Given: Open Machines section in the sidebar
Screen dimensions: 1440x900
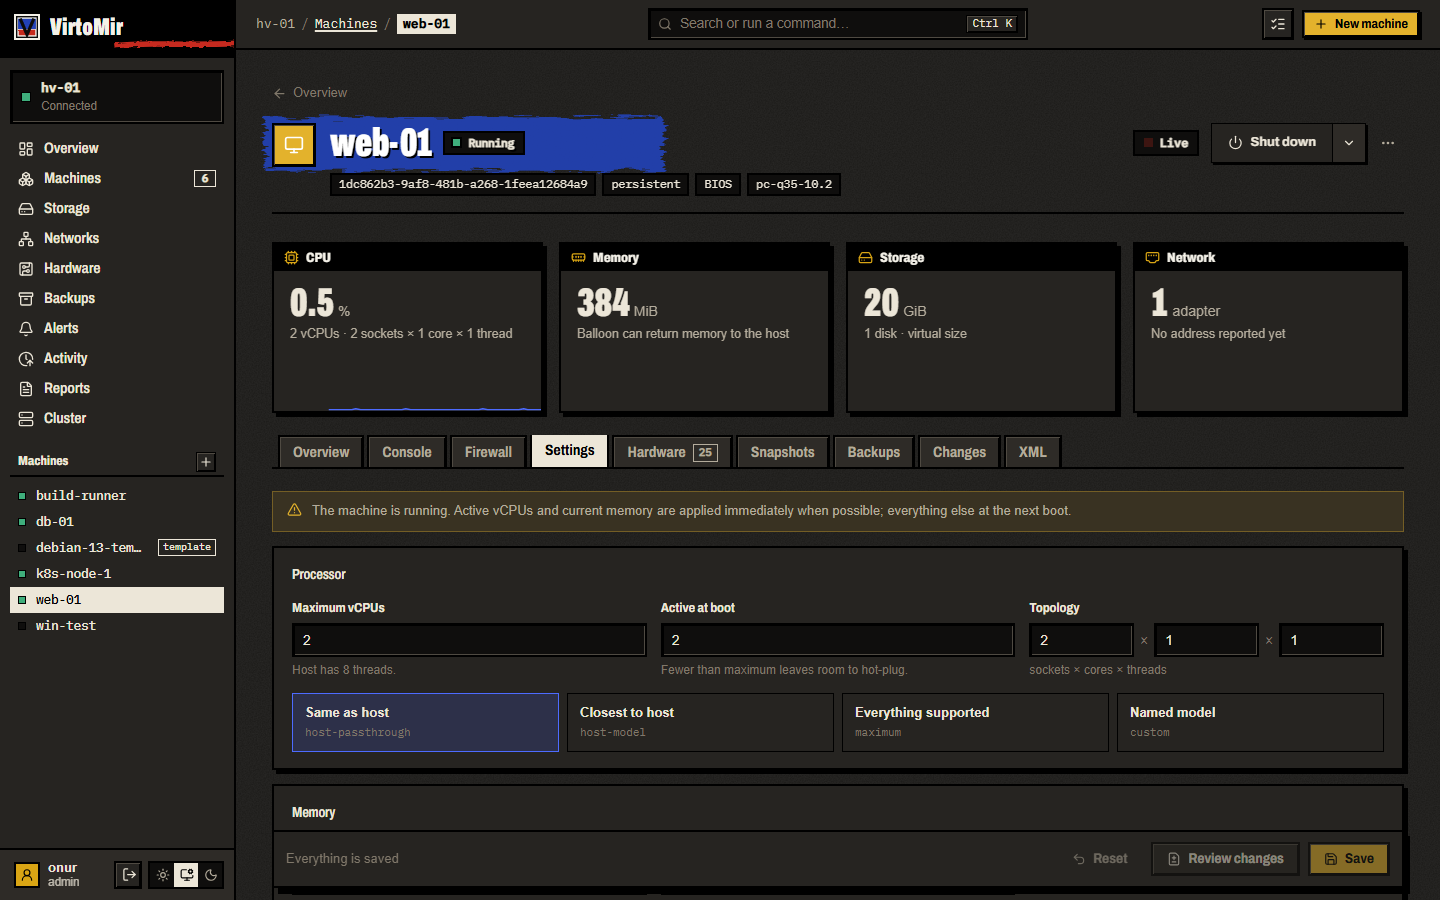Looking at the screenshot, I should pyautogui.click(x=117, y=178).
